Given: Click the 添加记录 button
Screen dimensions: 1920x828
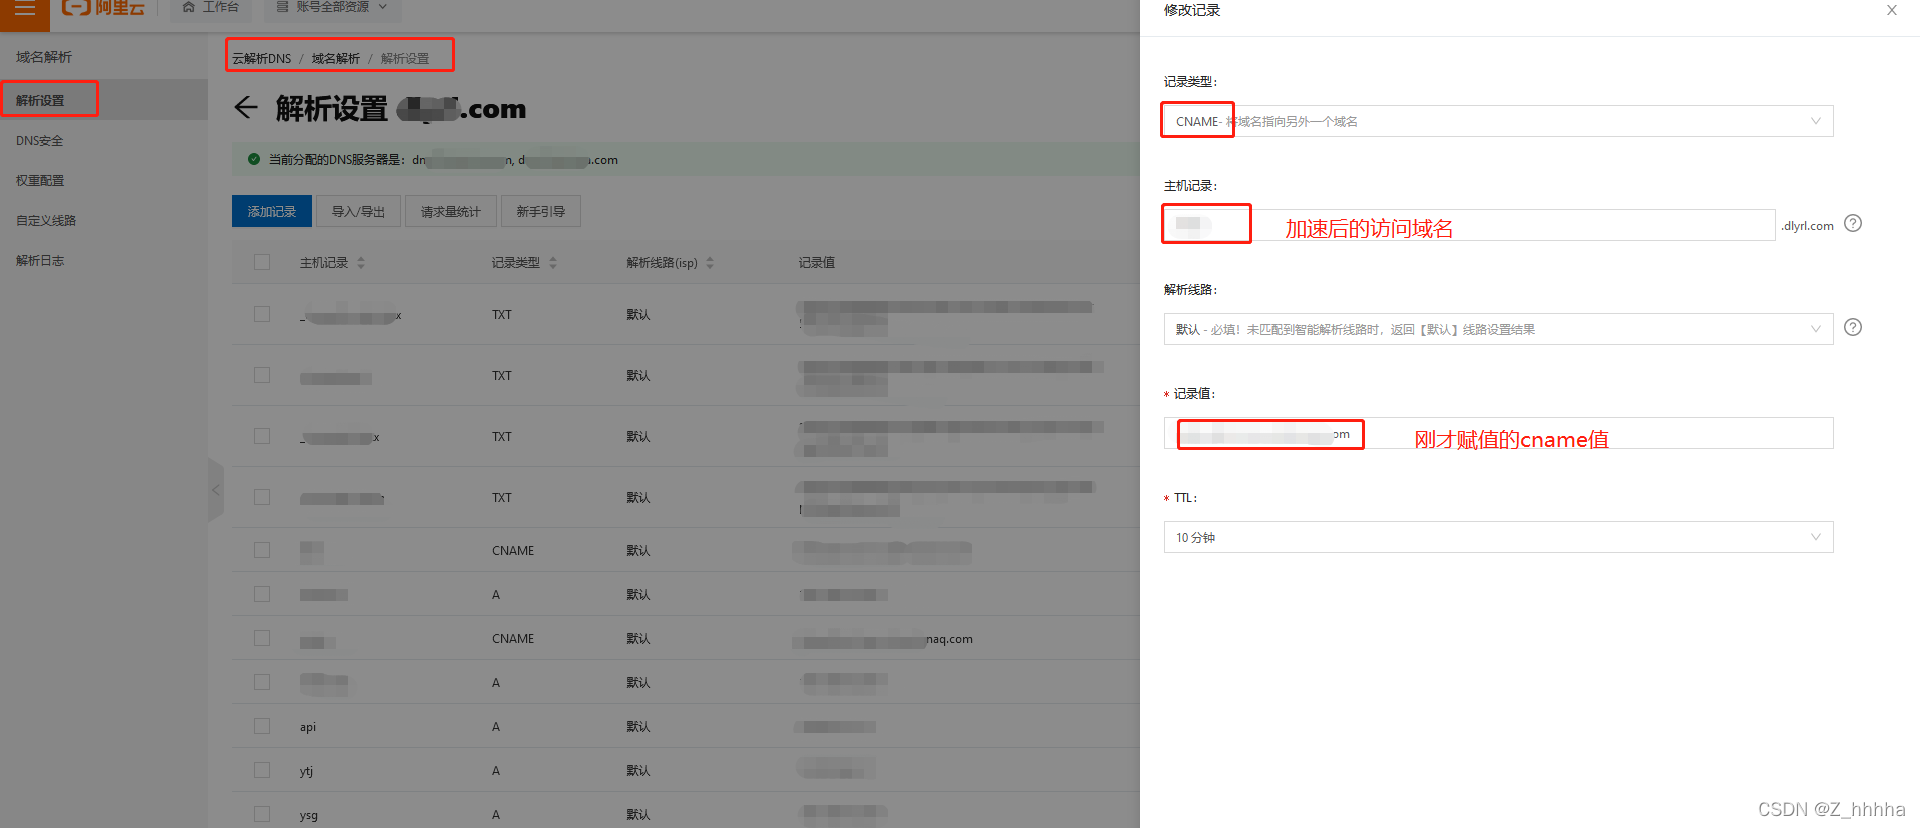Looking at the screenshot, I should [x=272, y=211].
